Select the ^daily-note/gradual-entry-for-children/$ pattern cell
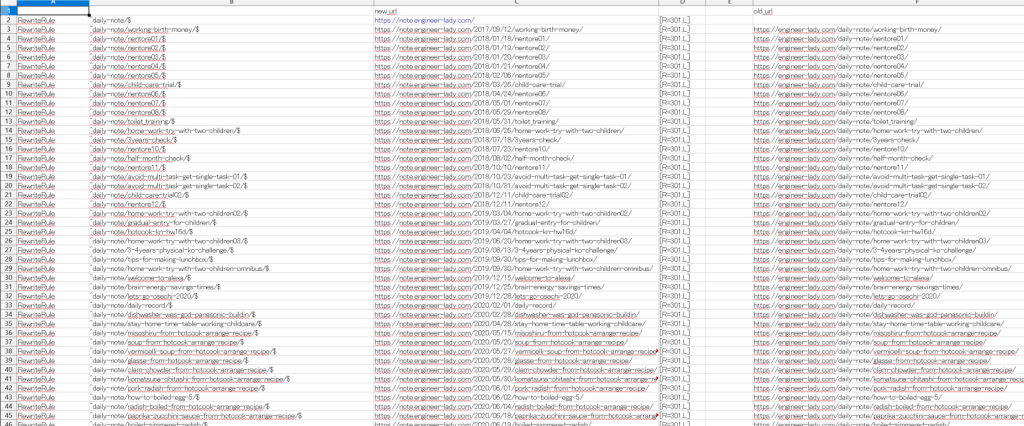The width and height of the screenshot is (1024, 426). tap(231, 222)
